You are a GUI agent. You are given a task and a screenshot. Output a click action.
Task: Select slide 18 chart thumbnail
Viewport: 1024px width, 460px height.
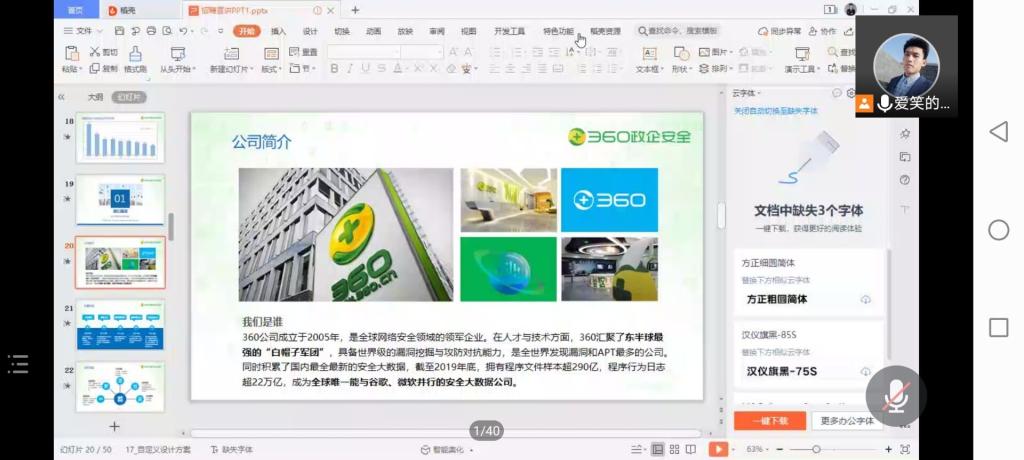pos(120,138)
